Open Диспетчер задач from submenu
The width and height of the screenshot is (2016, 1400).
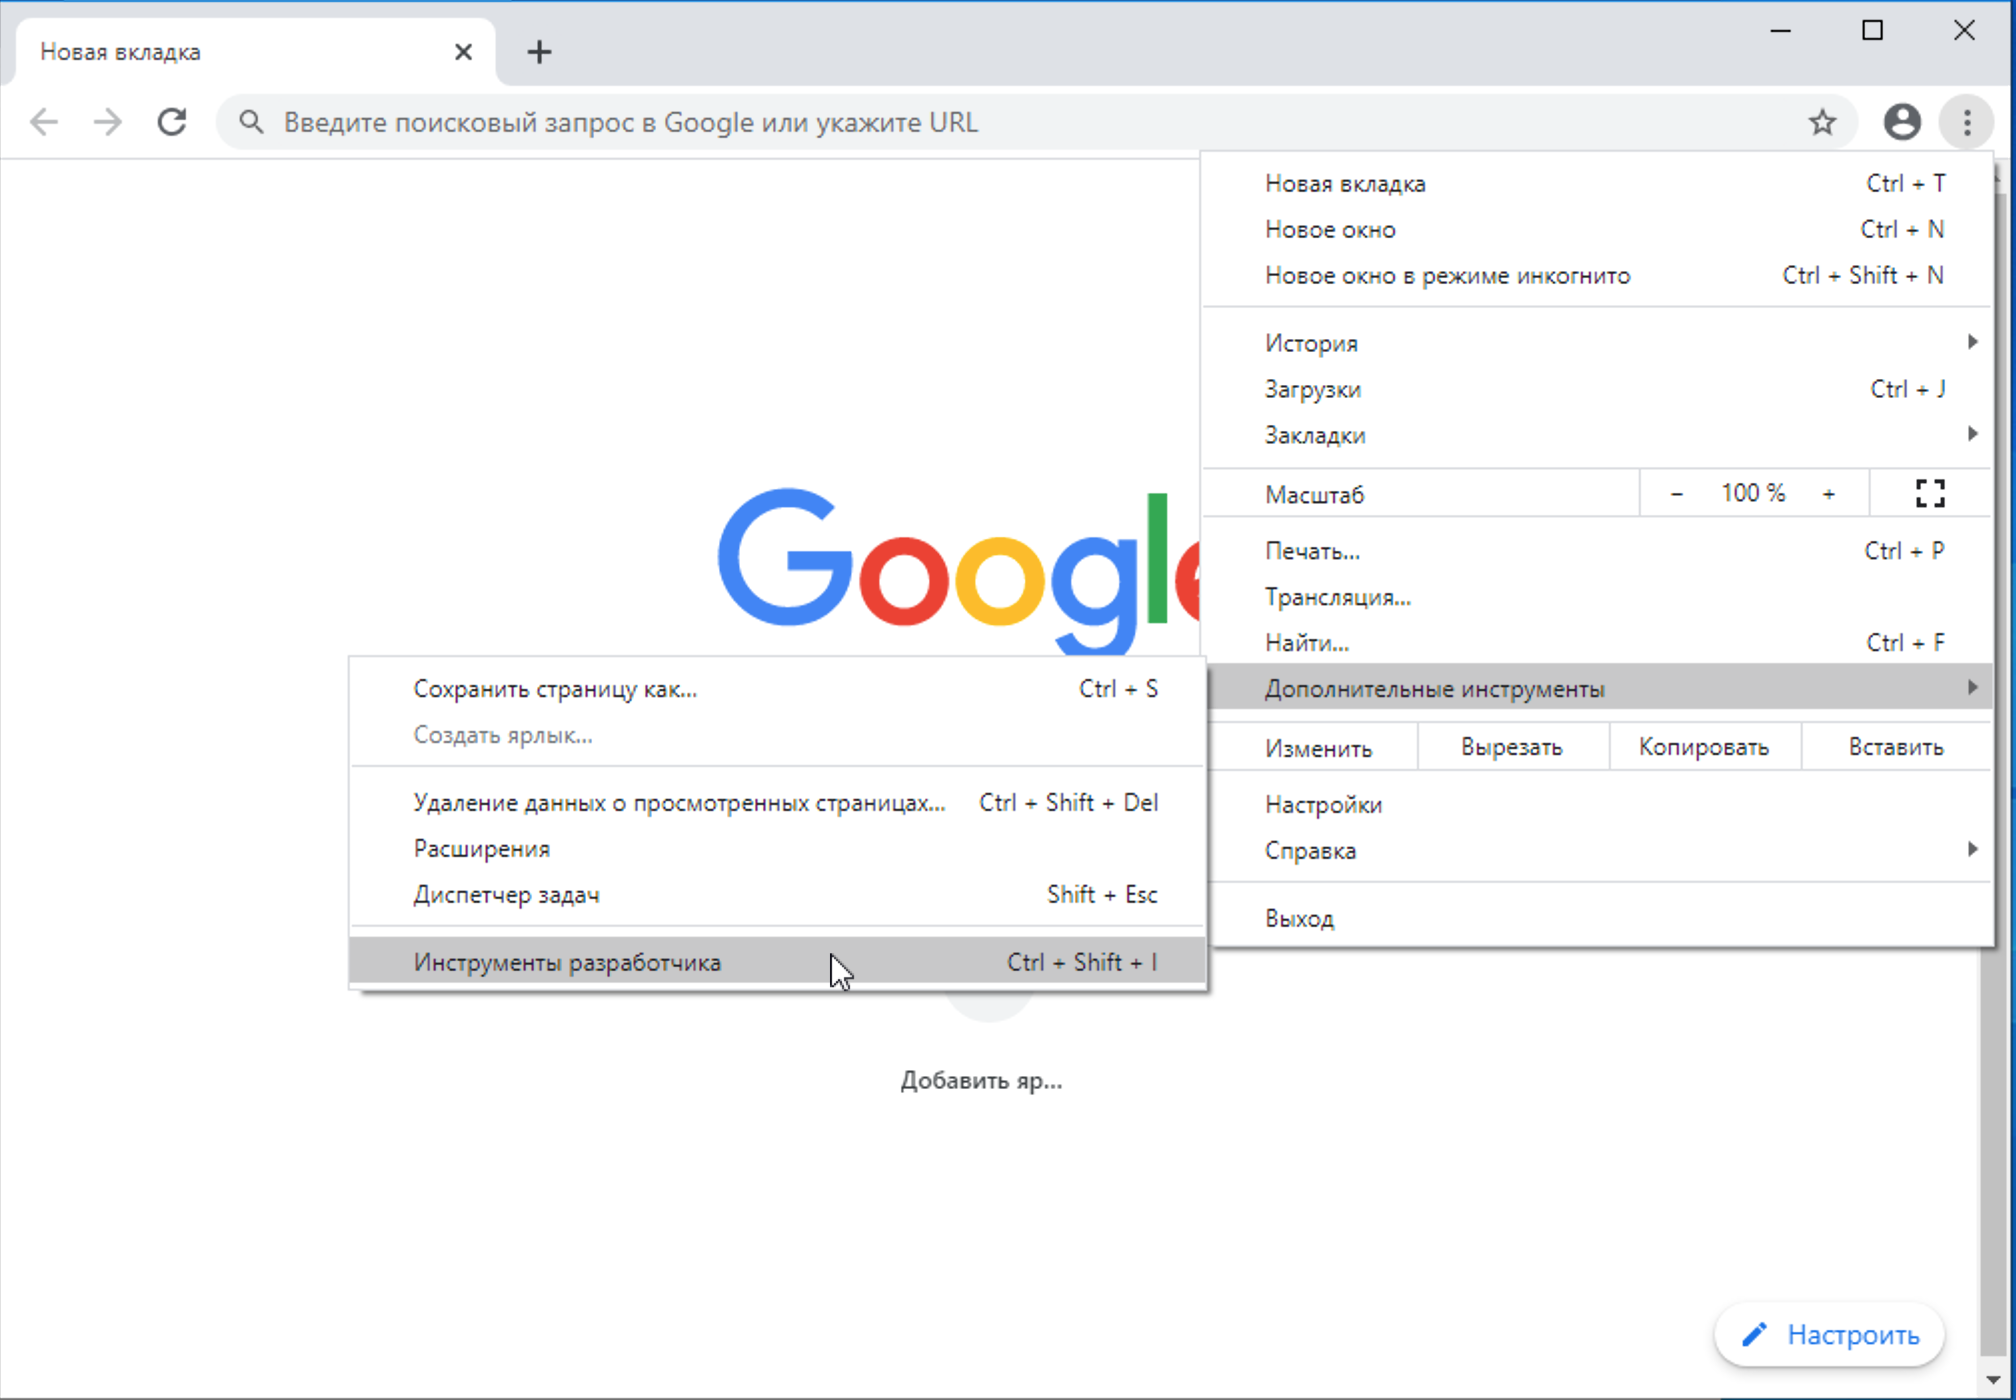coord(778,896)
